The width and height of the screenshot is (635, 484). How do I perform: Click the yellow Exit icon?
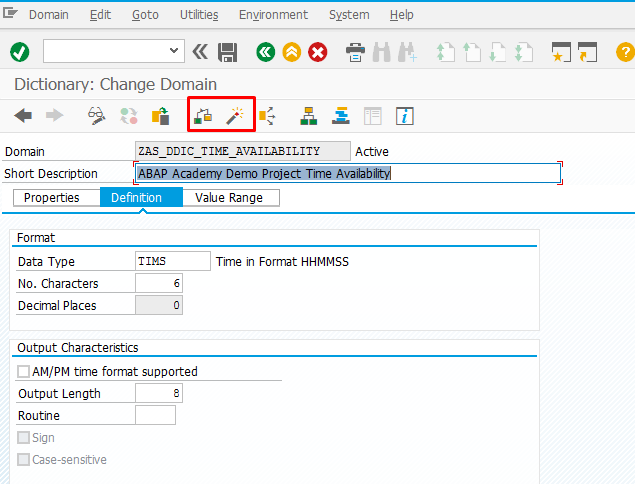(292, 52)
